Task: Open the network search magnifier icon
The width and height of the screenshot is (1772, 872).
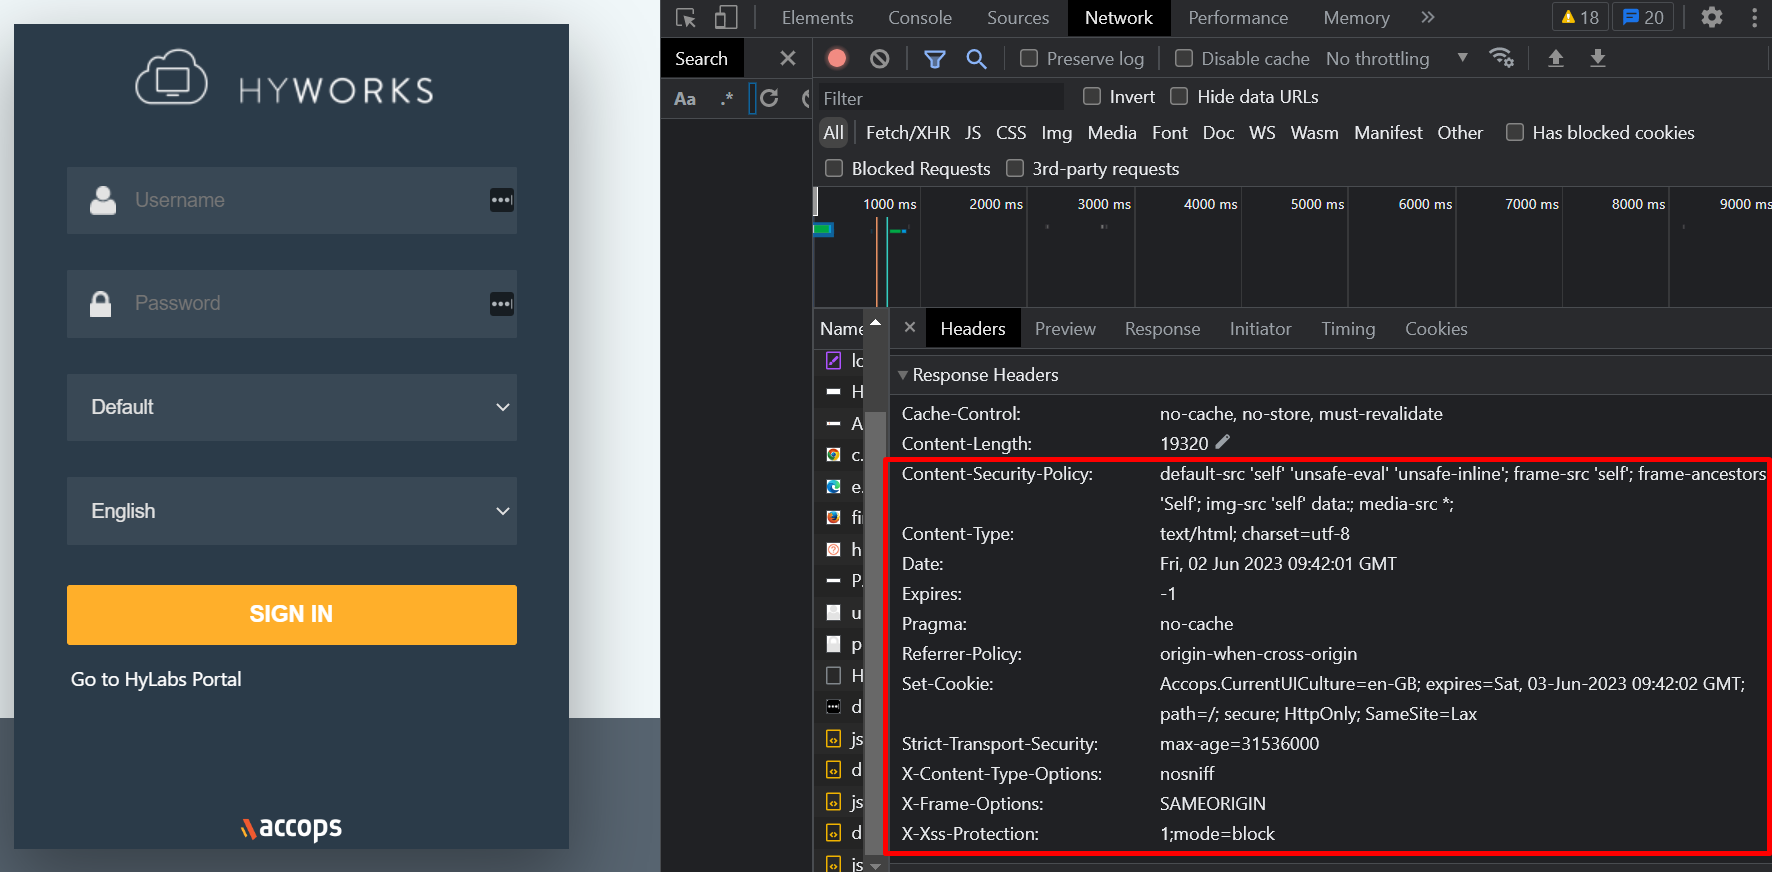Action: tap(977, 59)
